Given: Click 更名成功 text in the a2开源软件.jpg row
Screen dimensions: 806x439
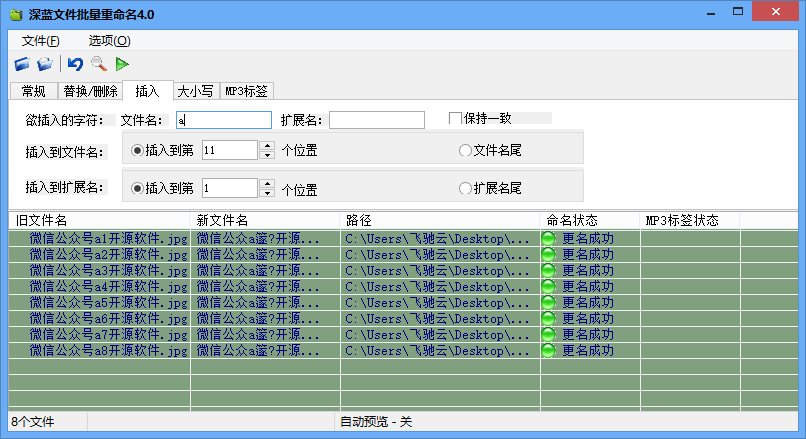Looking at the screenshot, I should pos(588,254).
